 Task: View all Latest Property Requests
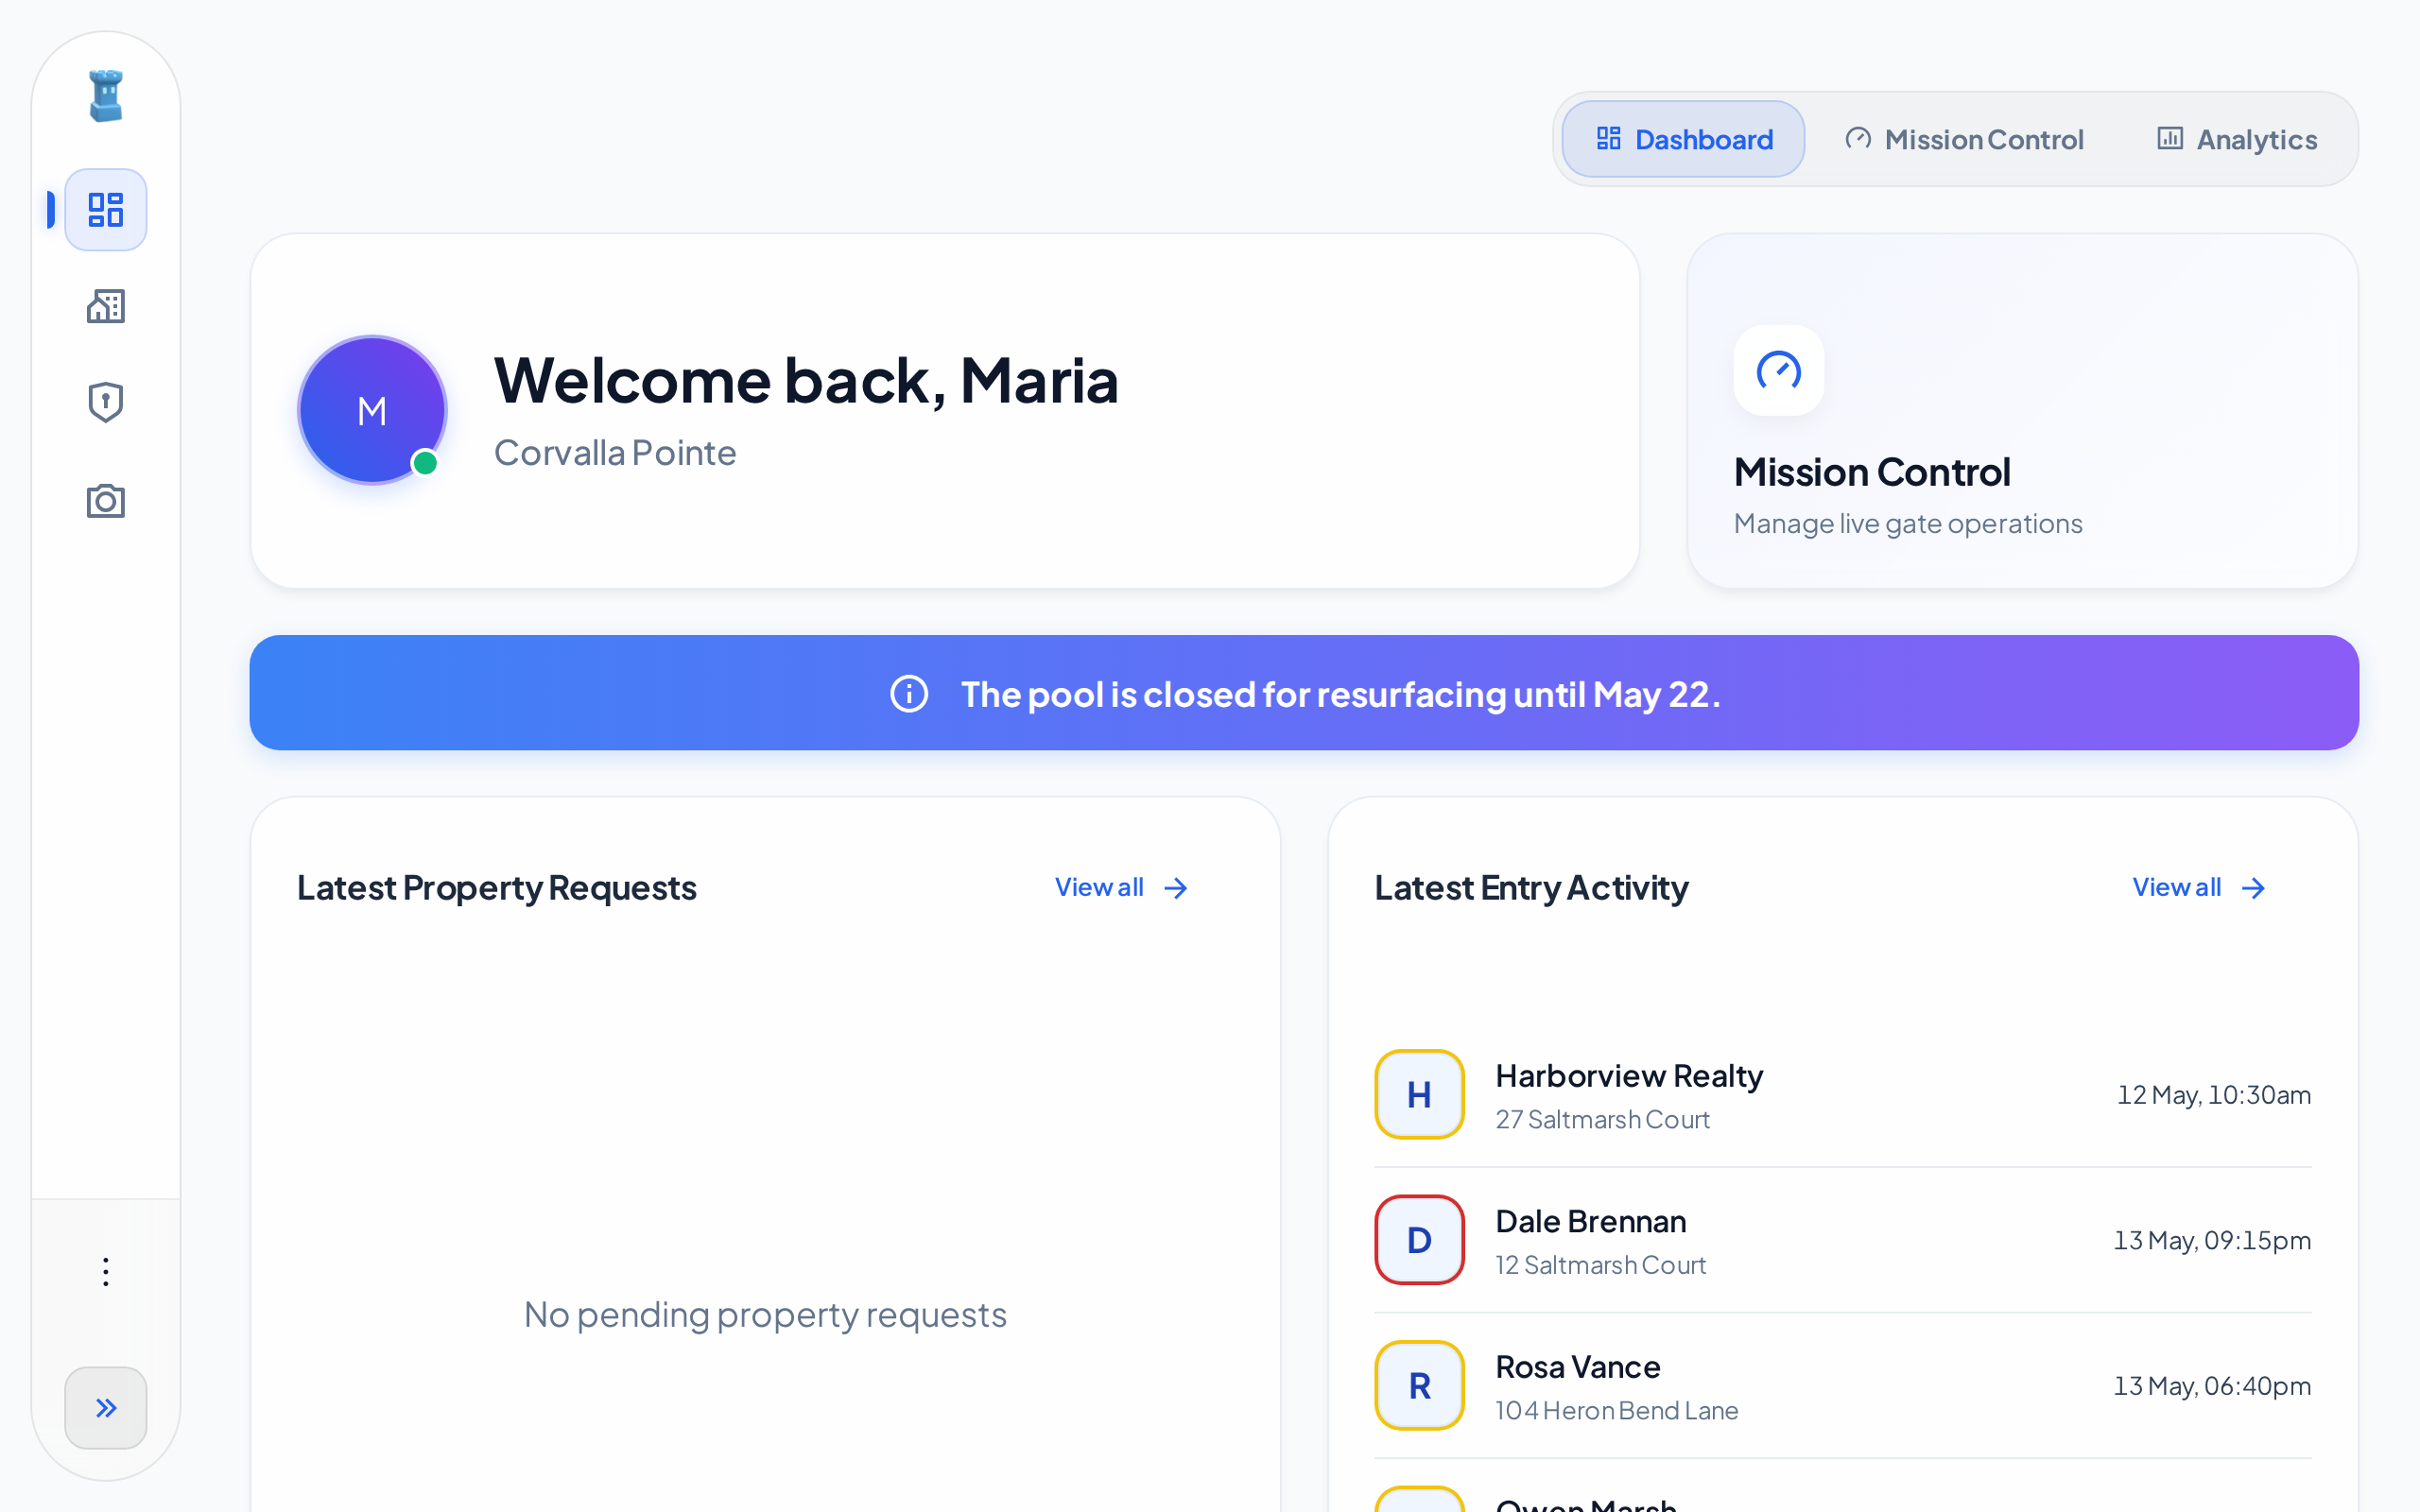[1121, 887]
